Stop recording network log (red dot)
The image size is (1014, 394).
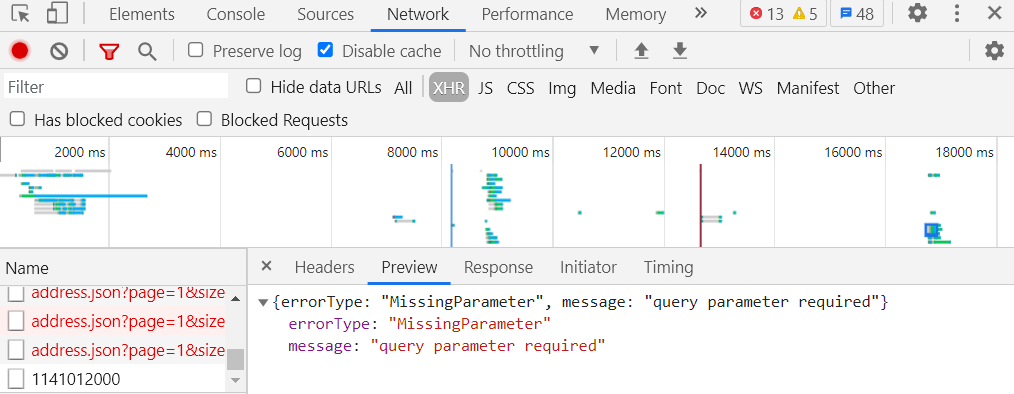click(x=19, y=51)
